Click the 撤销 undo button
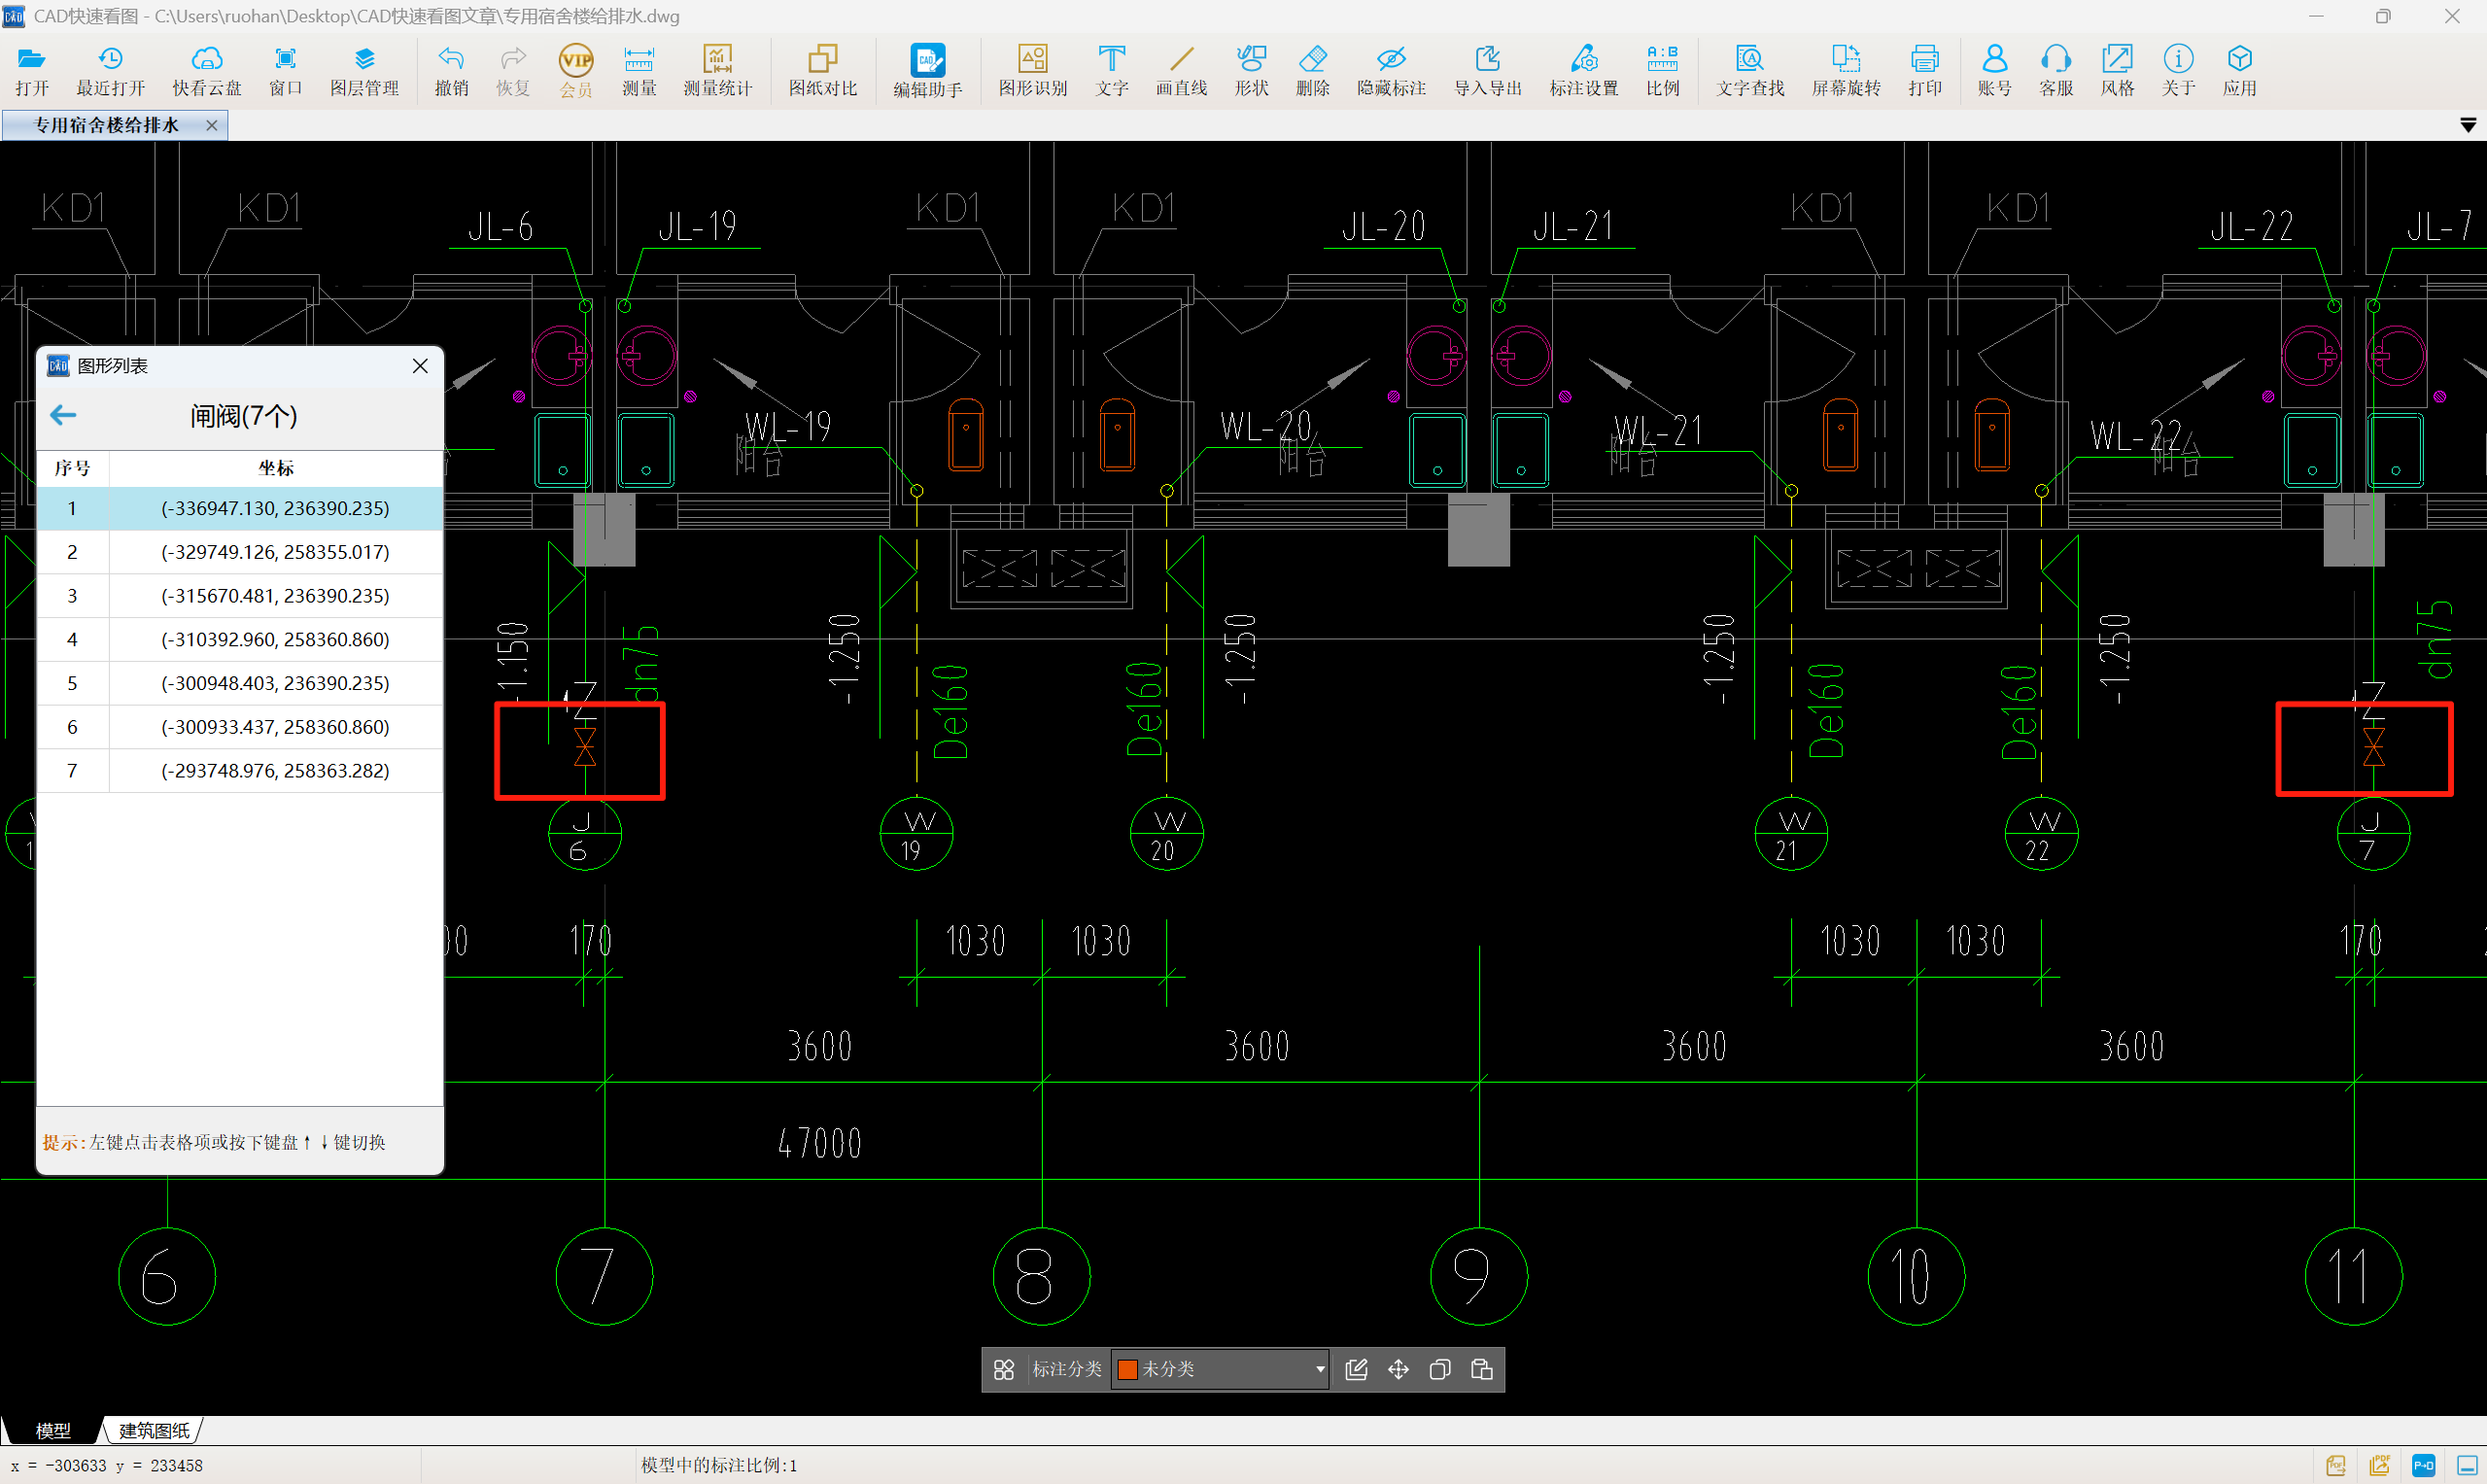 tap(451, 70)
